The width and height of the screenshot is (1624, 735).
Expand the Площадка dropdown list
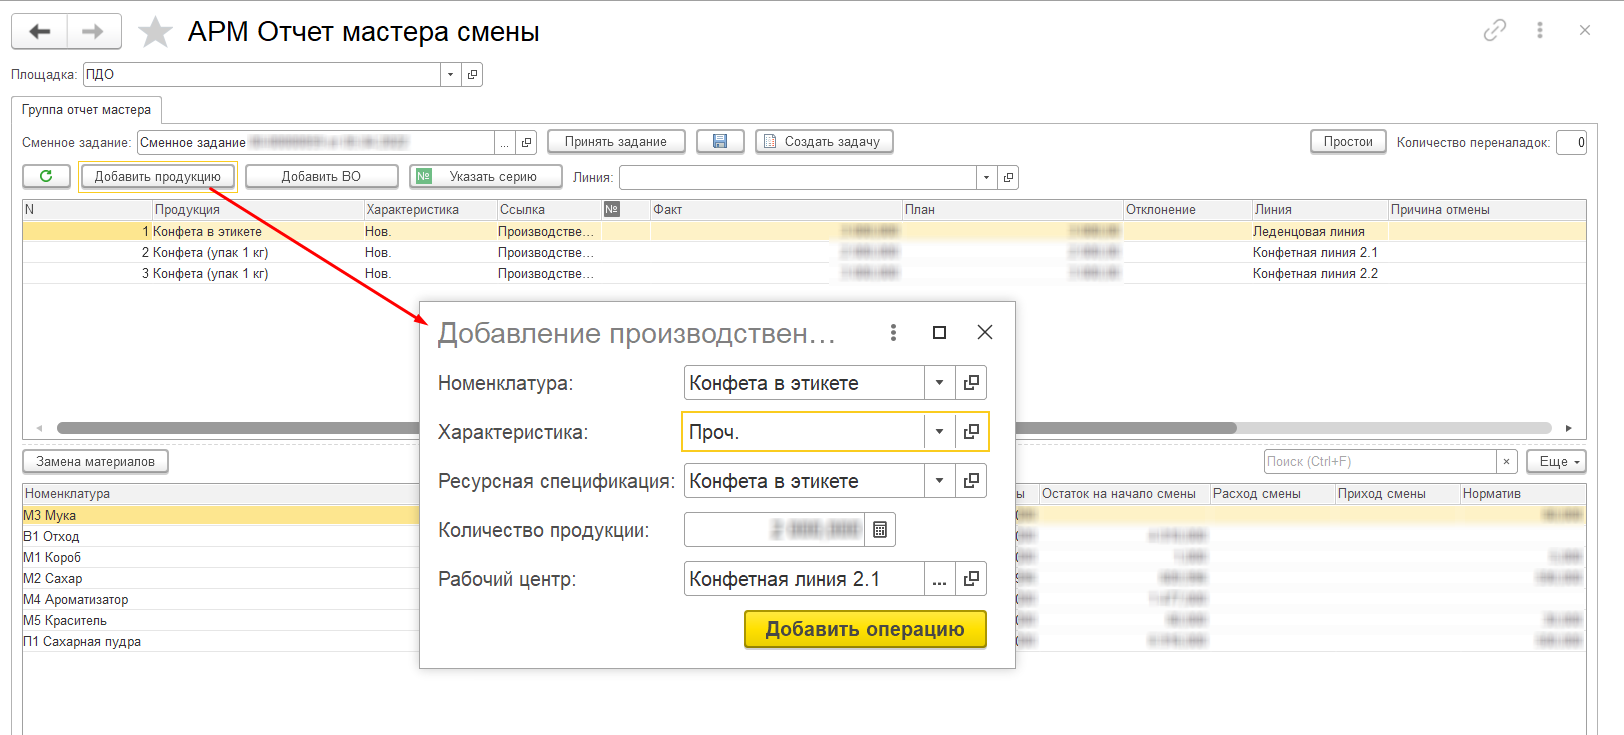tap(450, 75)
